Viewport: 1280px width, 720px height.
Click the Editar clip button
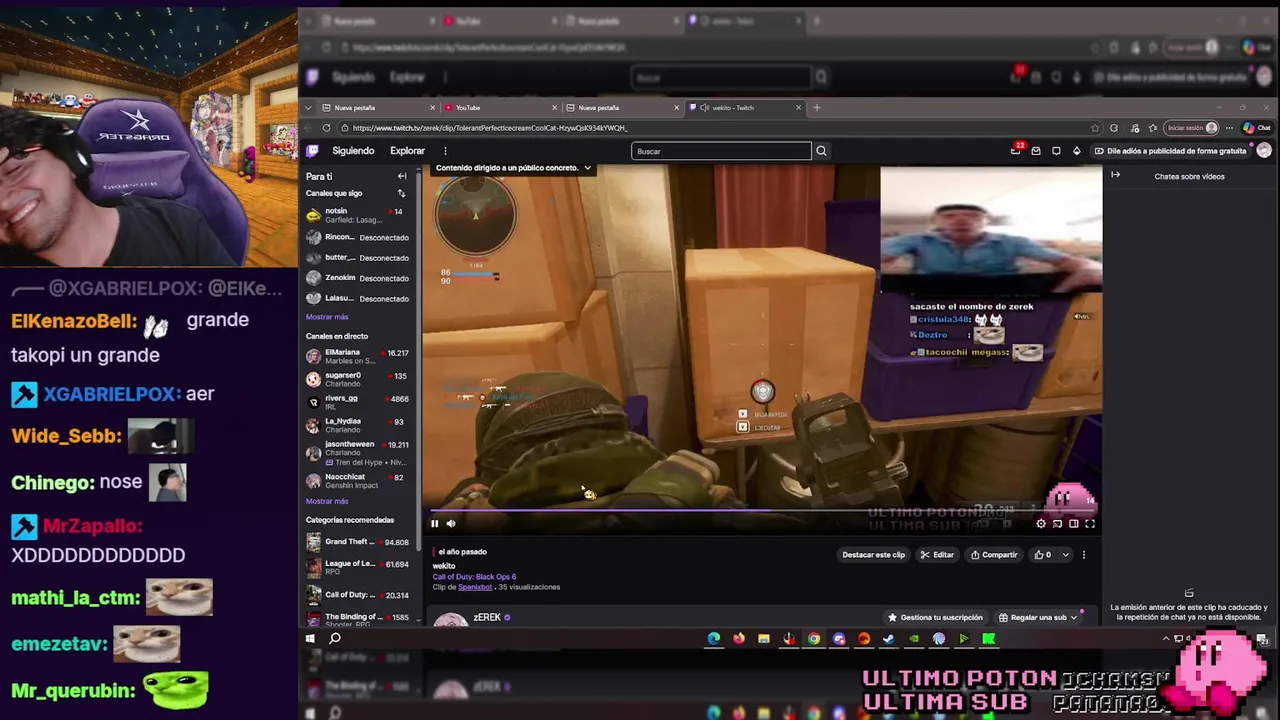coord(937,555)
